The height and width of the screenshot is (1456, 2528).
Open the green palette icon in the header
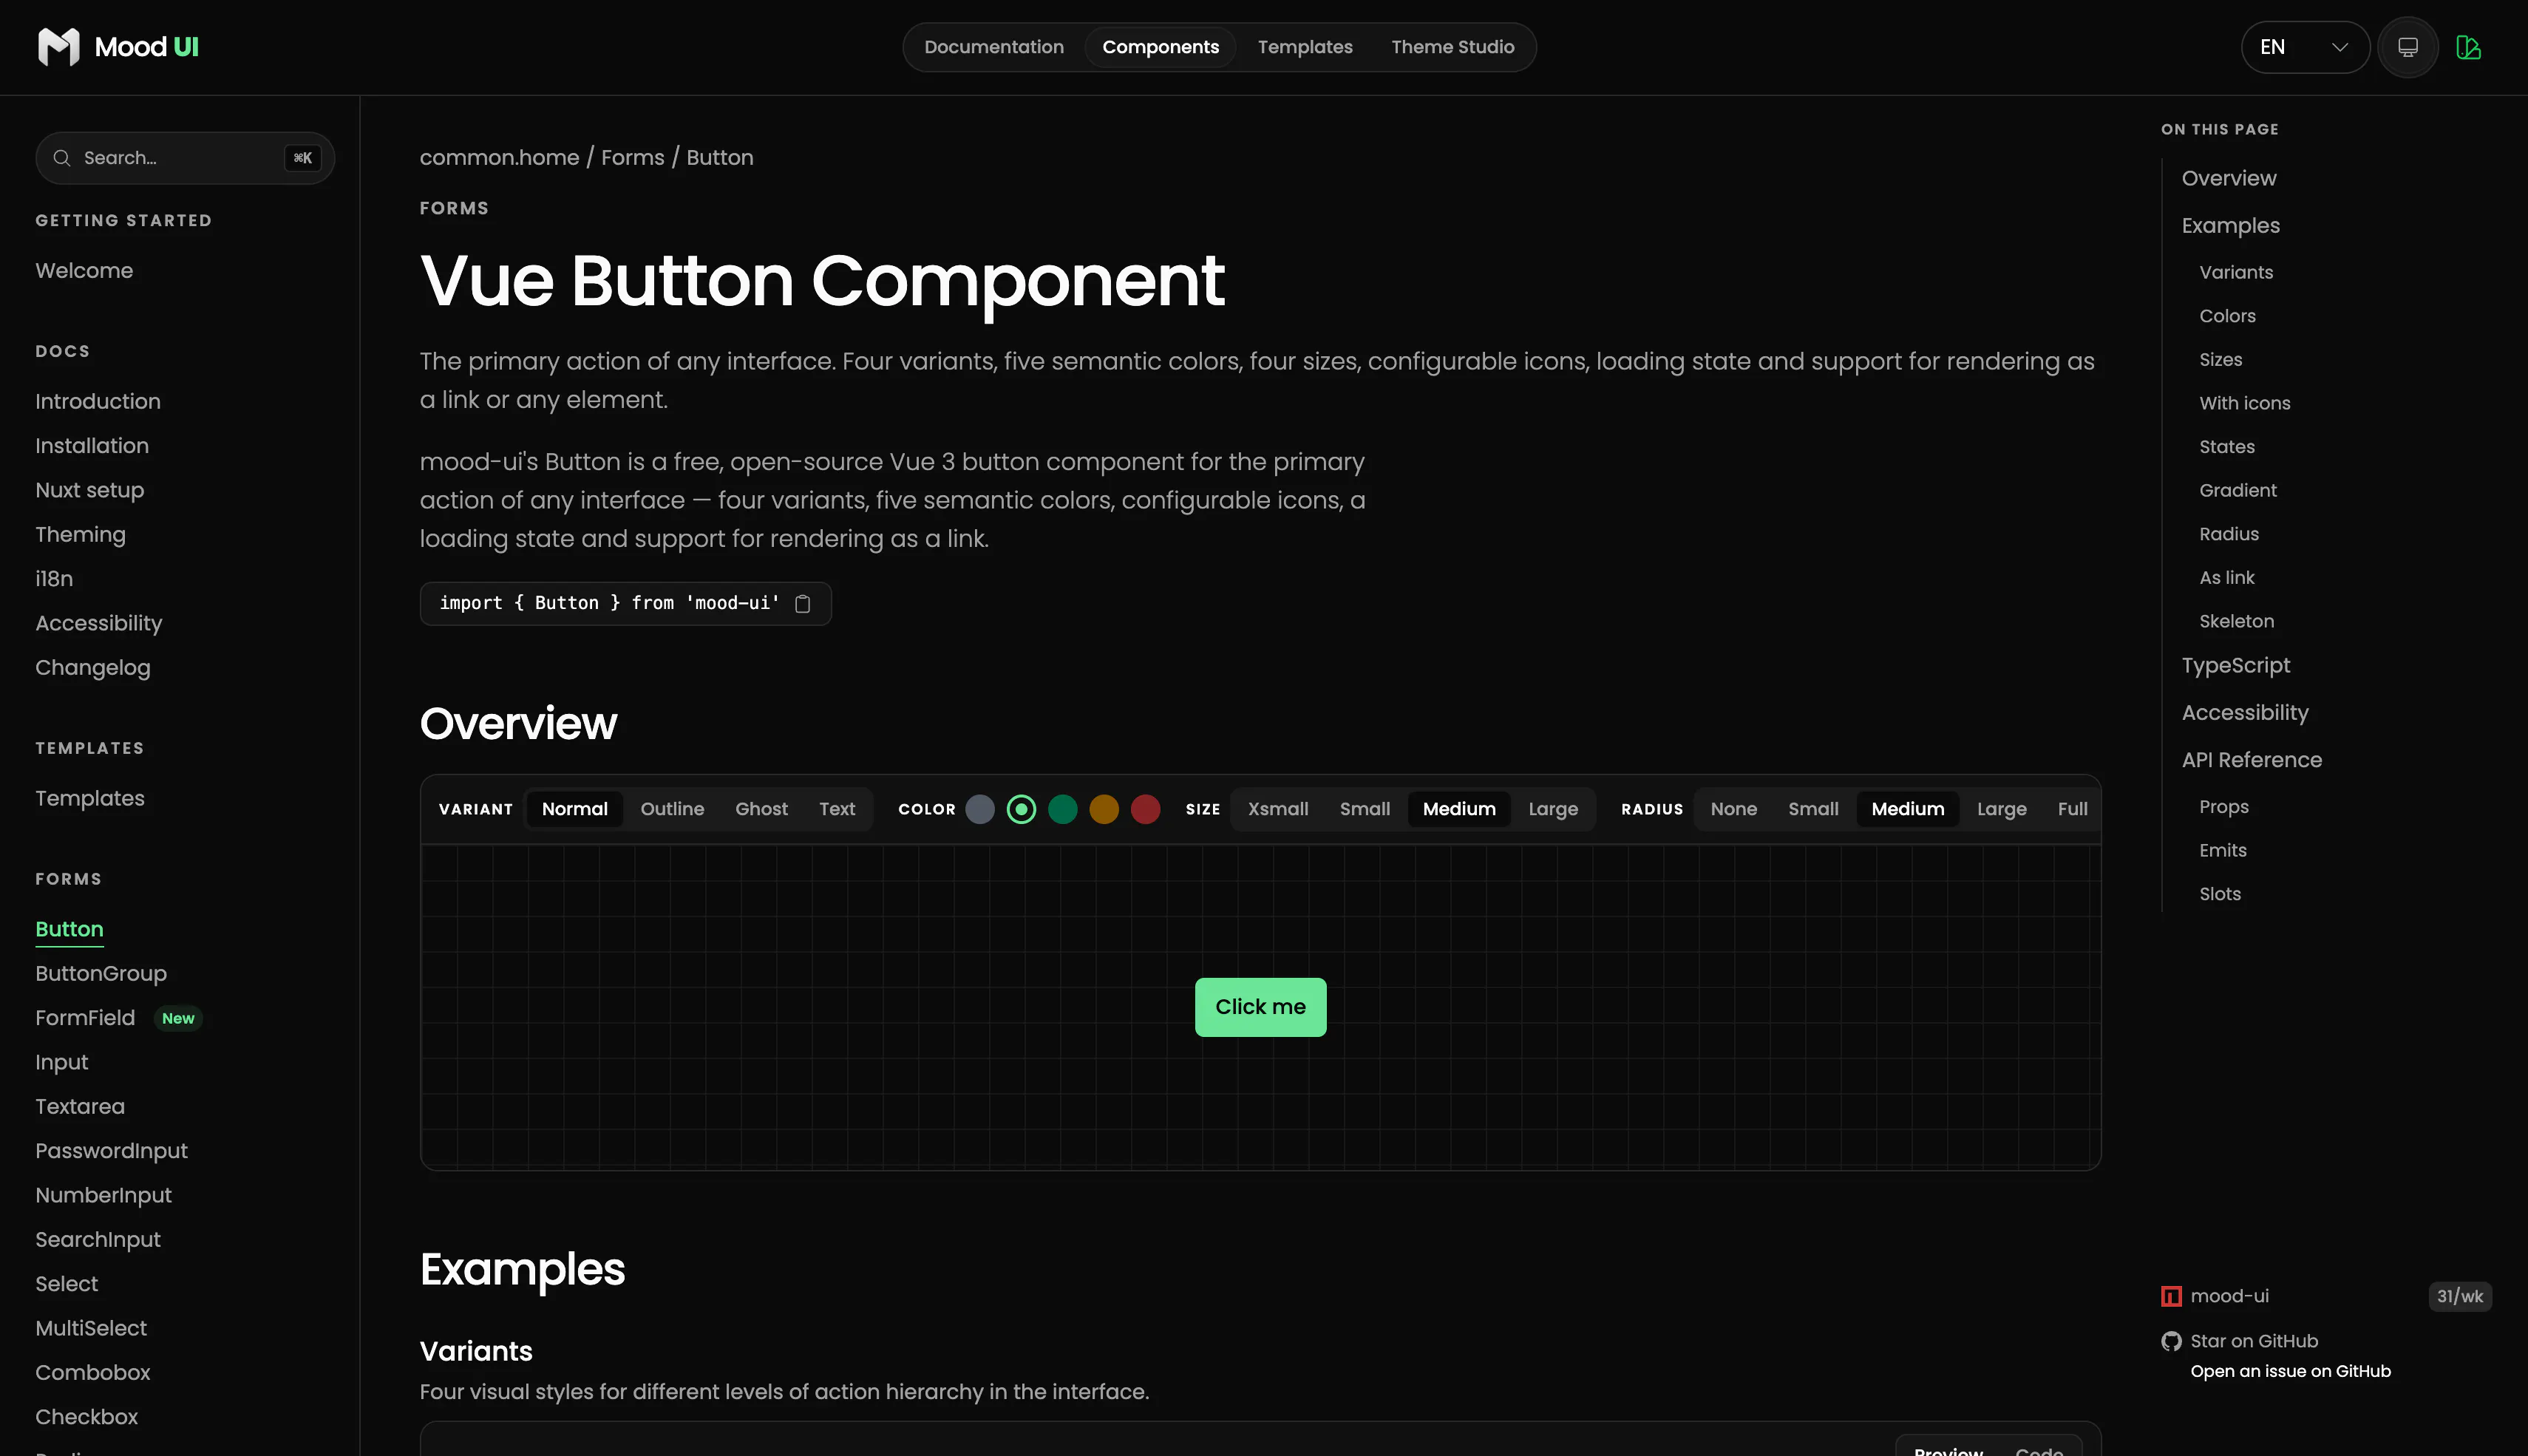2468,47
